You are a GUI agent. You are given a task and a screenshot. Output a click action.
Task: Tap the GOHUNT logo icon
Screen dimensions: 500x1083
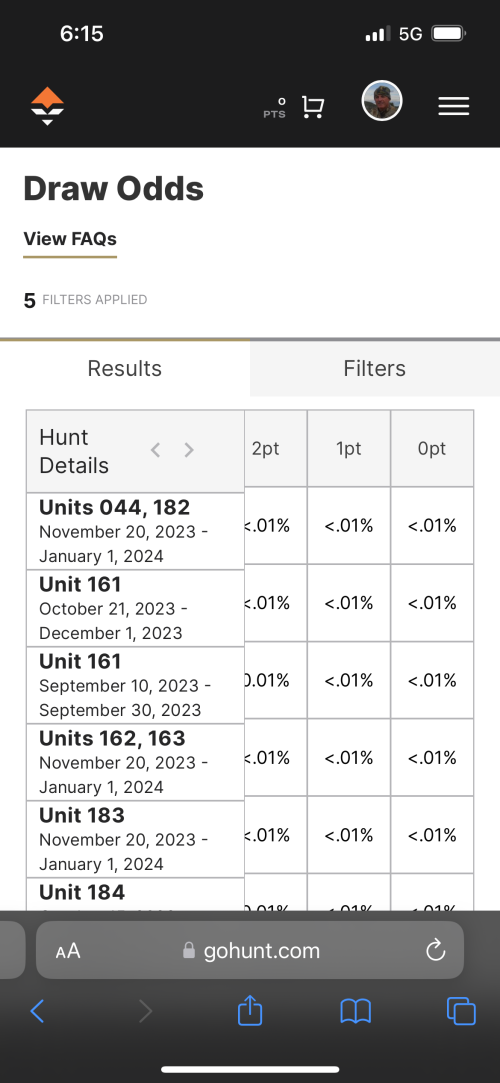(48, 106)
